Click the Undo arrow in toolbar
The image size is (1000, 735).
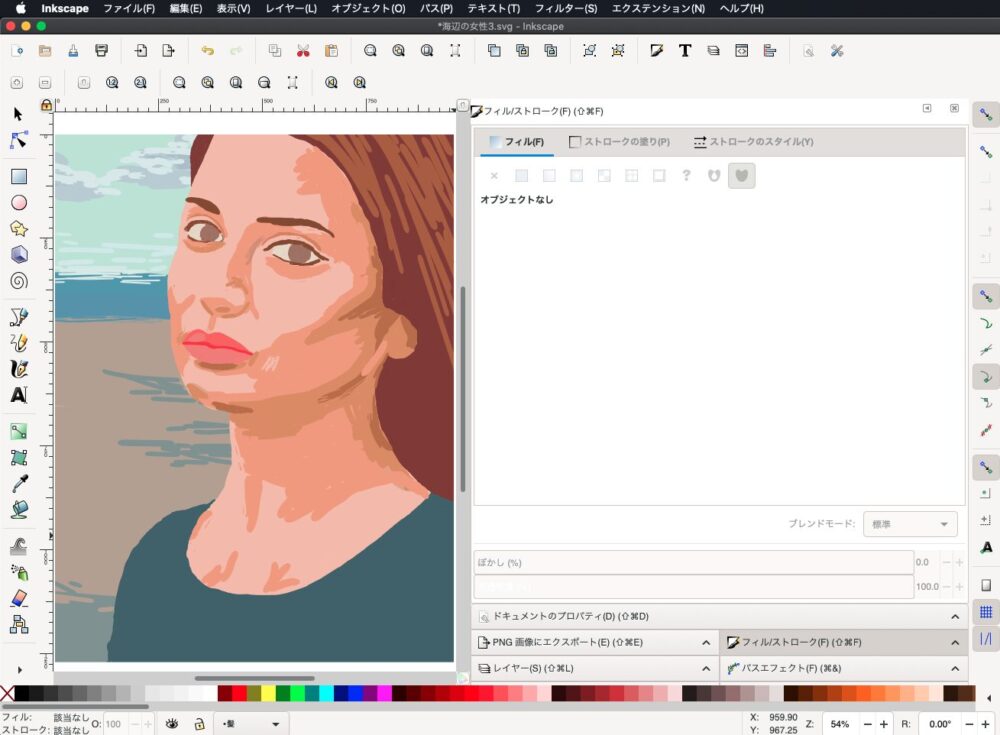pos(207,51)
